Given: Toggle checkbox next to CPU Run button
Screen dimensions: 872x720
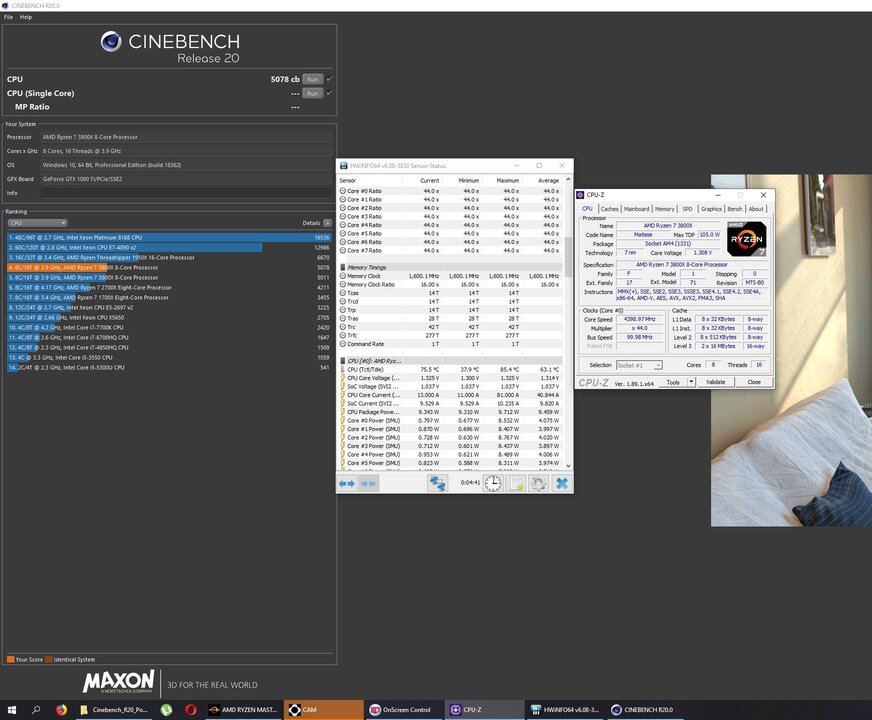Looking at the screenshot, I should [329, 79].
